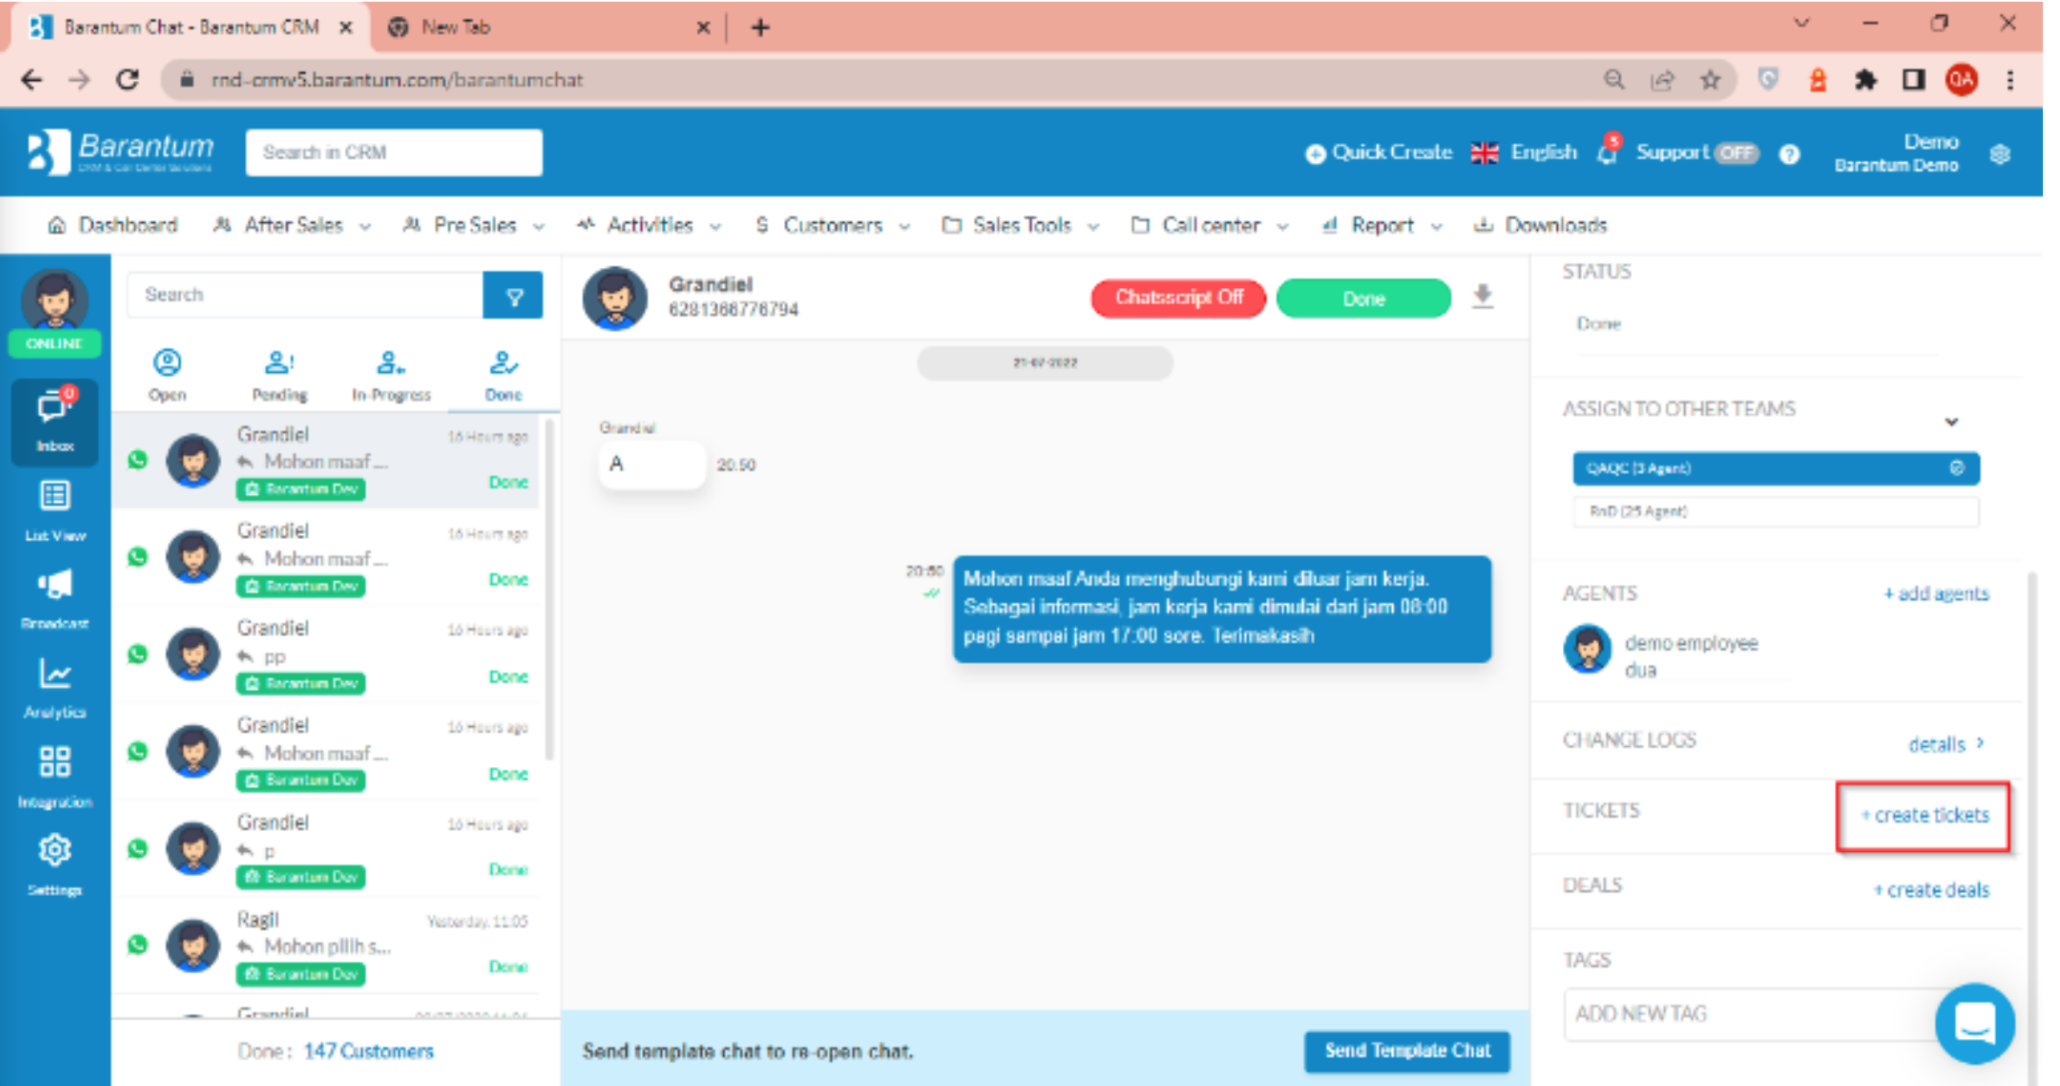Open the browser zoom magnifier icon
This screenshot has width=2060, height=1086.
coord(1614,80)
